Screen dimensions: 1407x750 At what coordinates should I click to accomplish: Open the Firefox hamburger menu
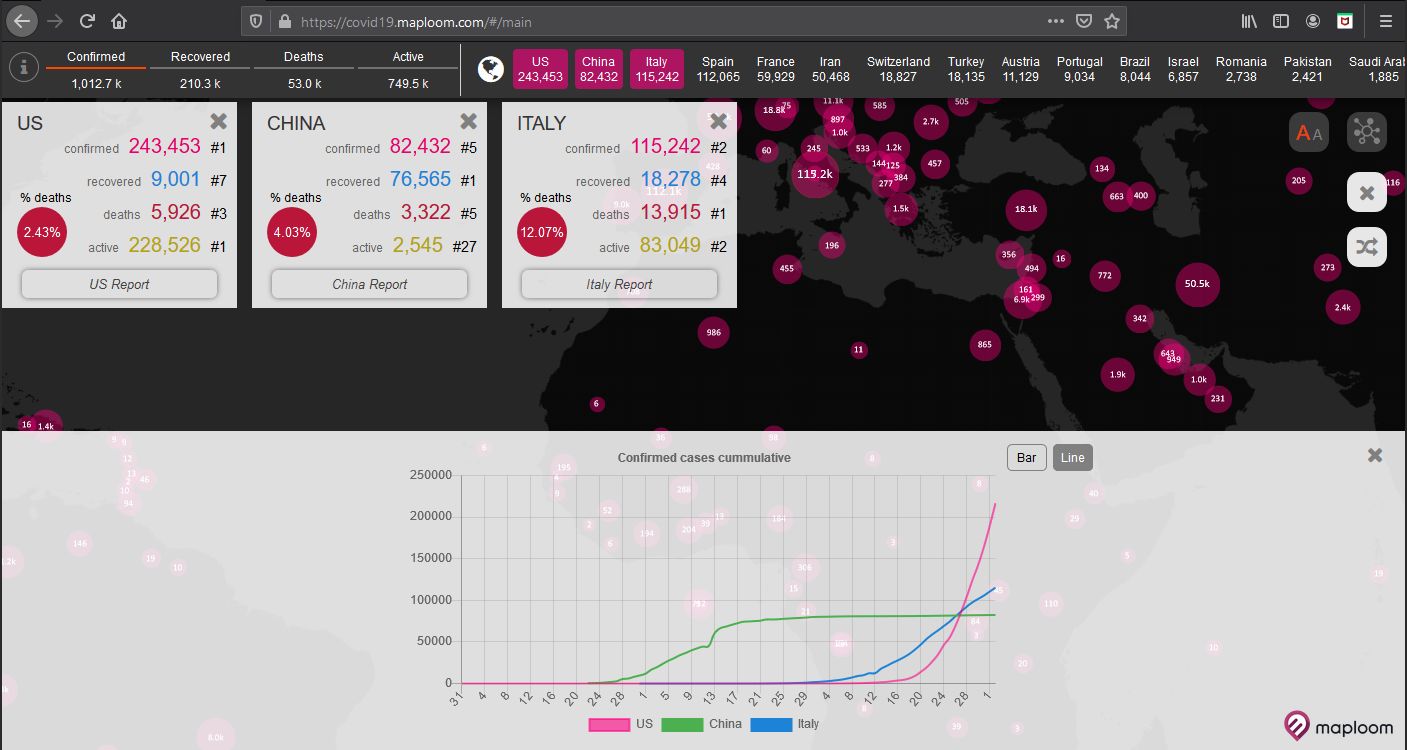pos(1385,21)
